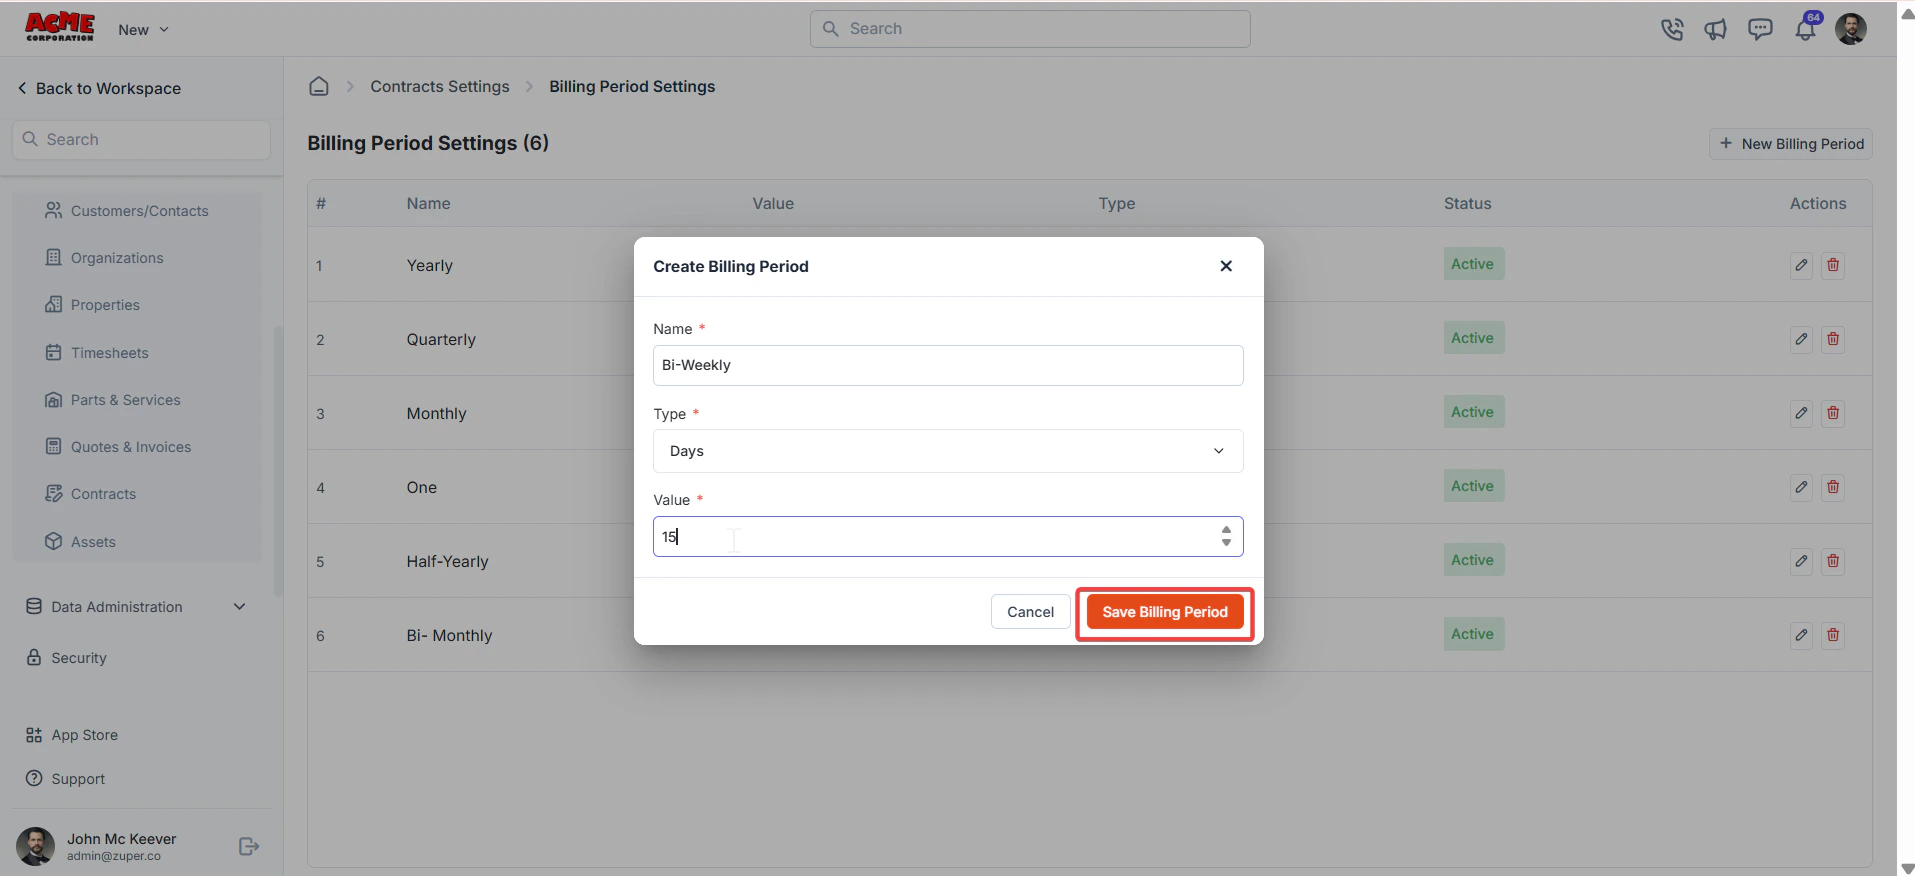Click Active status of Quarterly row
The image size is (1915, 876).
[x=1473, y=338]
